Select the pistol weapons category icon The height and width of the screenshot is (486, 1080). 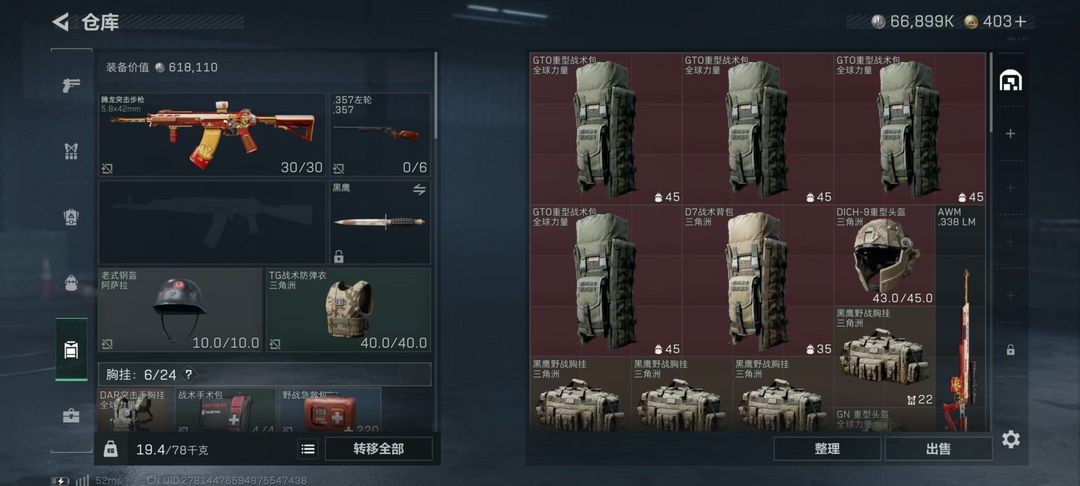71,85
